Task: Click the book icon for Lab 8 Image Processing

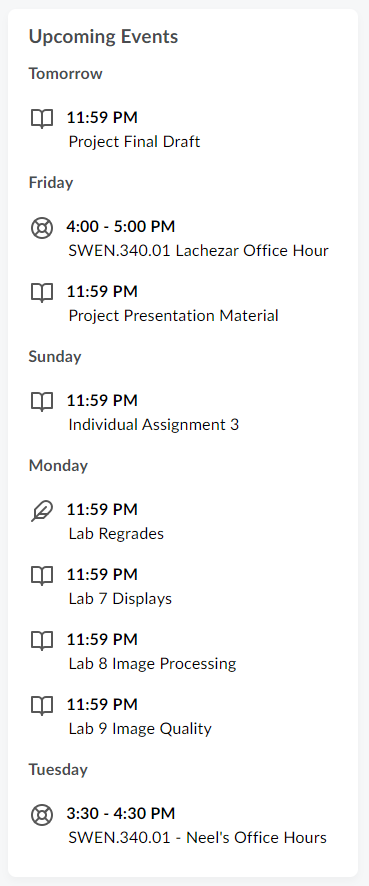Action: [x=42, y=641]
